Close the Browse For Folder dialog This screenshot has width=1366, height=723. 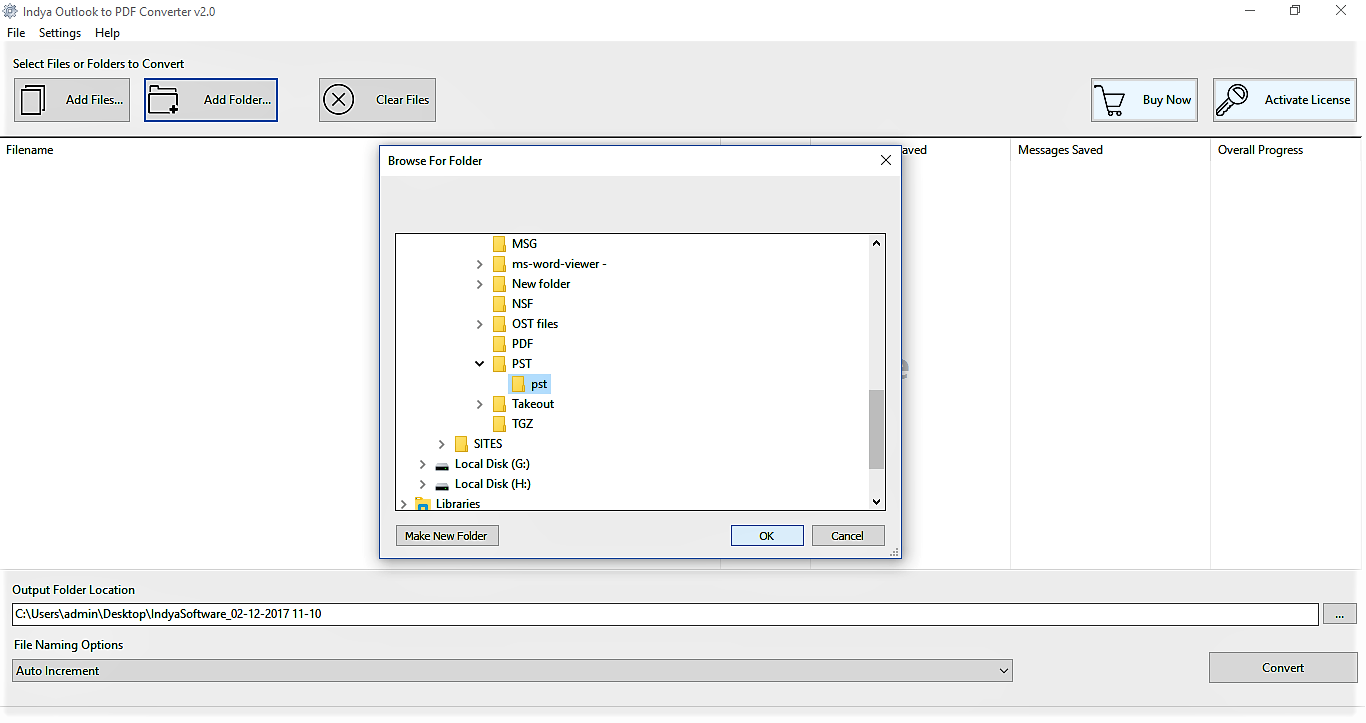(x=885, y=160)
